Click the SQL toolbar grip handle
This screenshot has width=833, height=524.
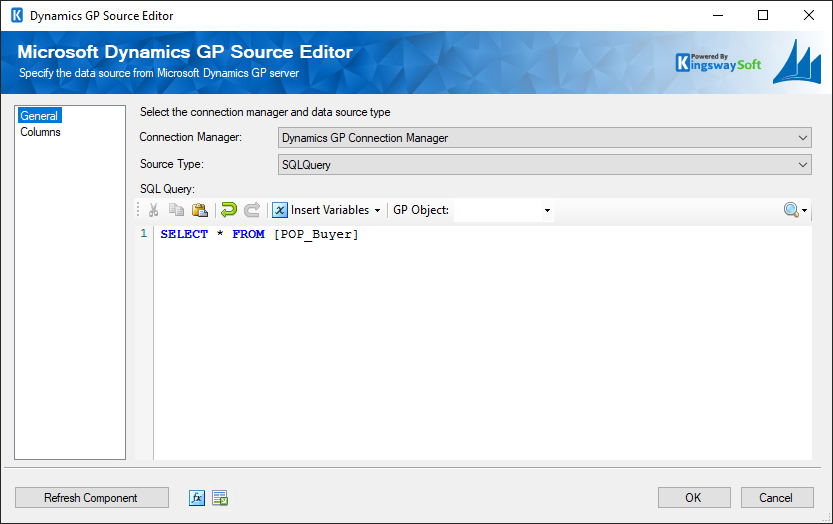pyautogui.click(x=138, y=210)
